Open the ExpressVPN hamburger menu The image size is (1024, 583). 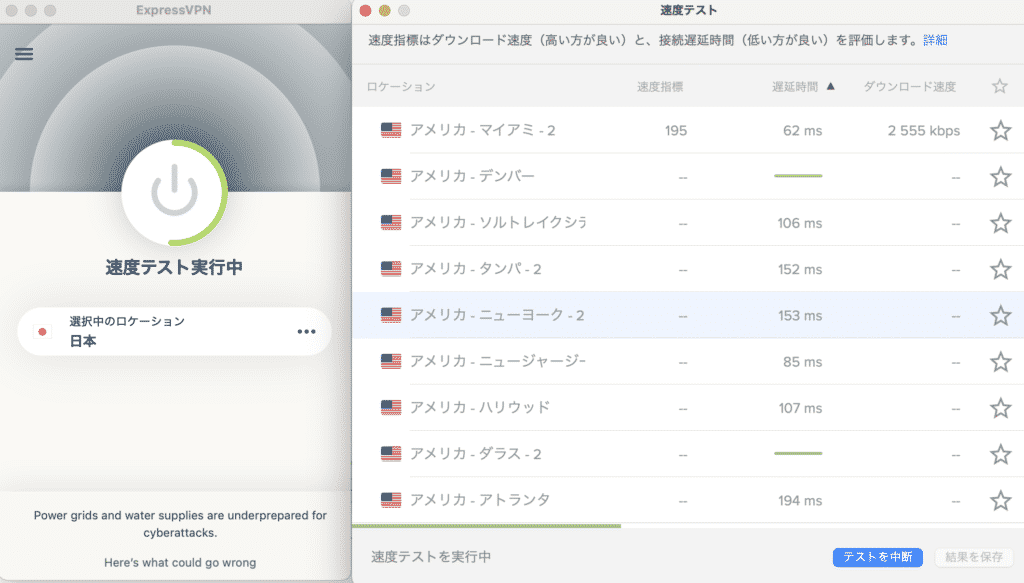click(24, 54)
